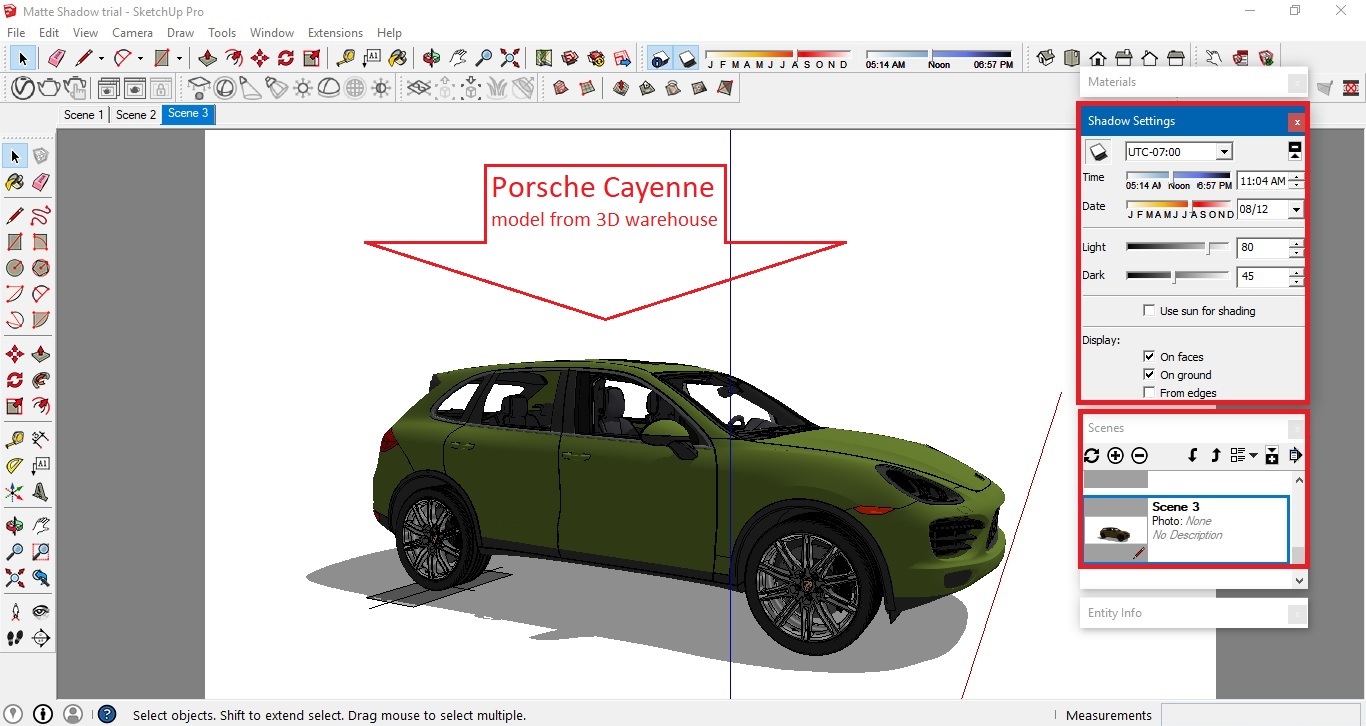
Task: Switch to the Scene 2 tab
Action: (136, 114)
